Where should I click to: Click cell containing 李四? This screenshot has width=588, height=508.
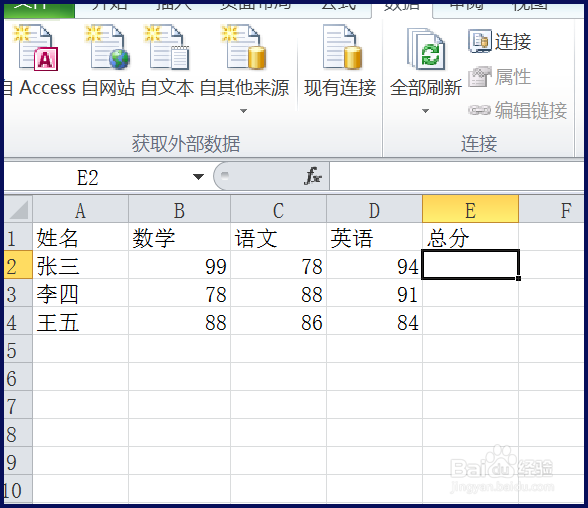pos(81,293)
